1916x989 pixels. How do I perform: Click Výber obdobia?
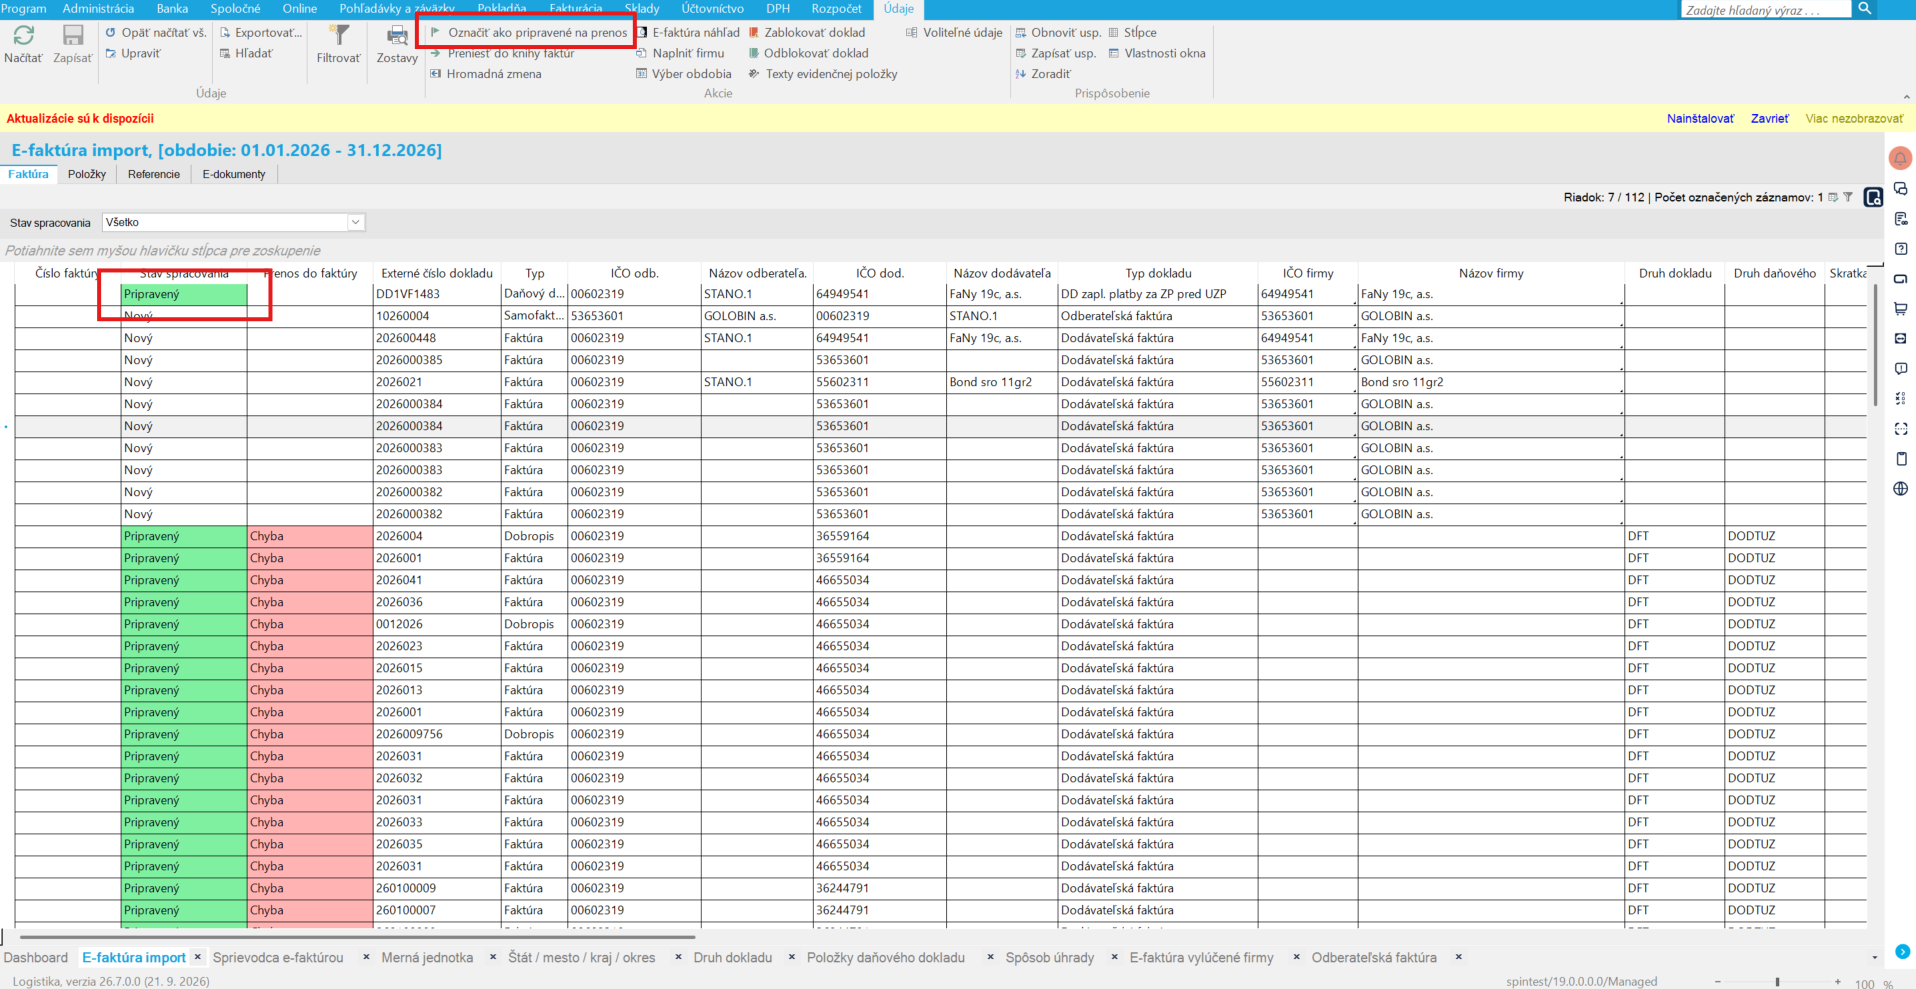click(684, 74)
